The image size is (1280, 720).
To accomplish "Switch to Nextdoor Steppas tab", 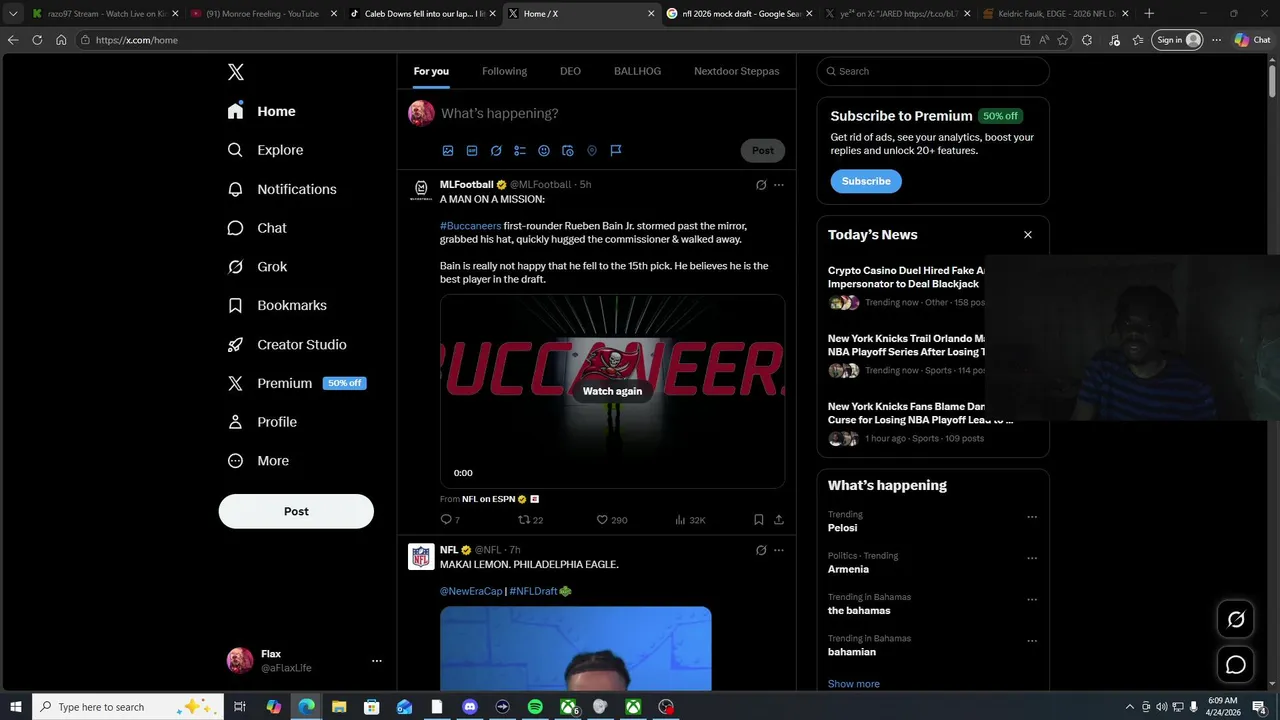I will [x=736, y=71].
